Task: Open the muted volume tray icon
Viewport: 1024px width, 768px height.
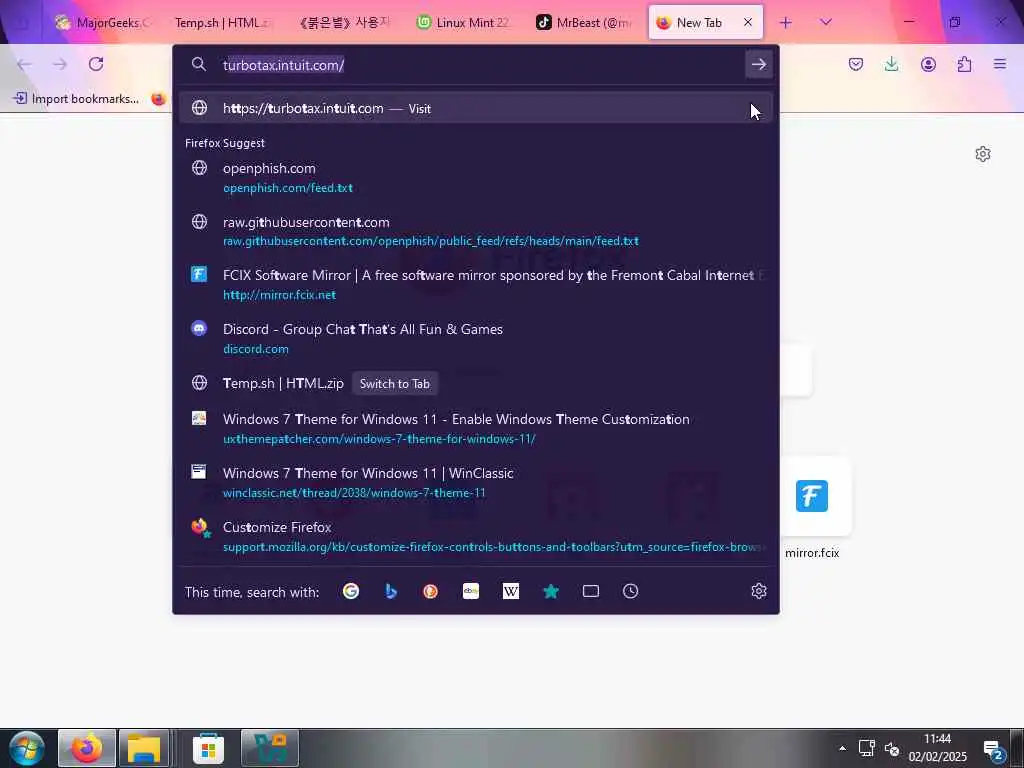Action: [891, 748]
